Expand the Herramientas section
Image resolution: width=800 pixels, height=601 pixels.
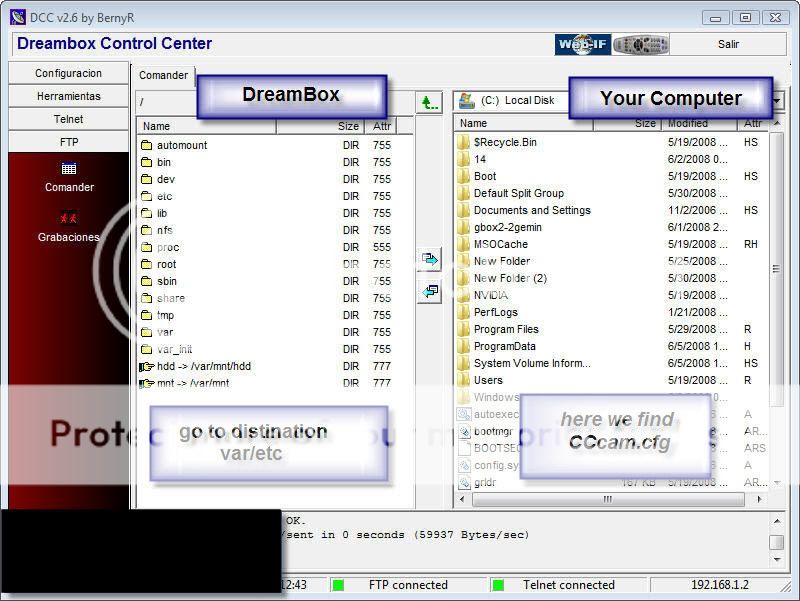69,96
